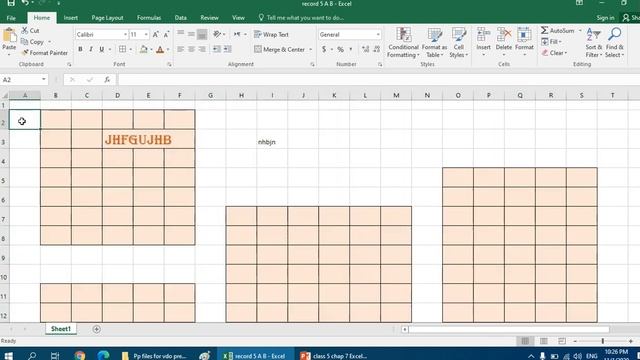Open the General number format dropdown
The width and height of the screenshot is (640, 360).
click(378, 35)
